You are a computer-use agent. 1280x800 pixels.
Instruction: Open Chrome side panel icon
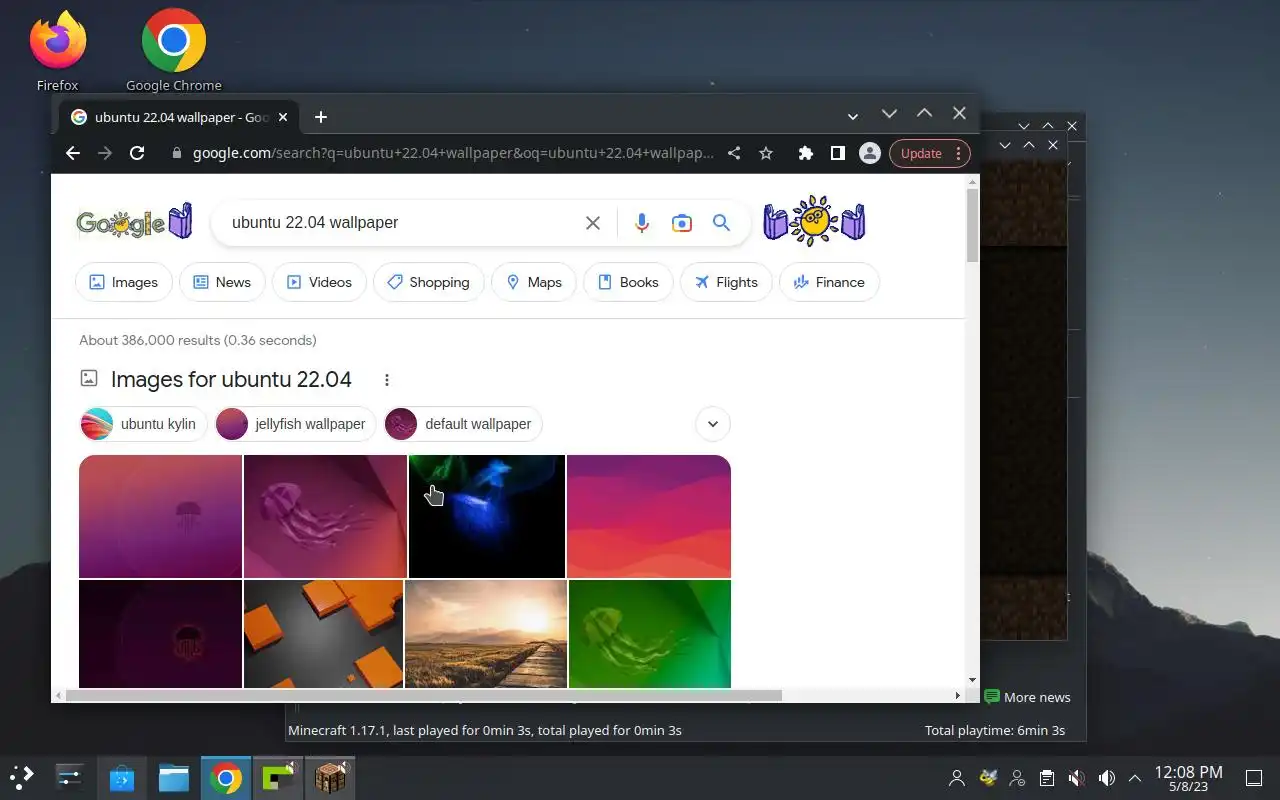coord(838,153)
